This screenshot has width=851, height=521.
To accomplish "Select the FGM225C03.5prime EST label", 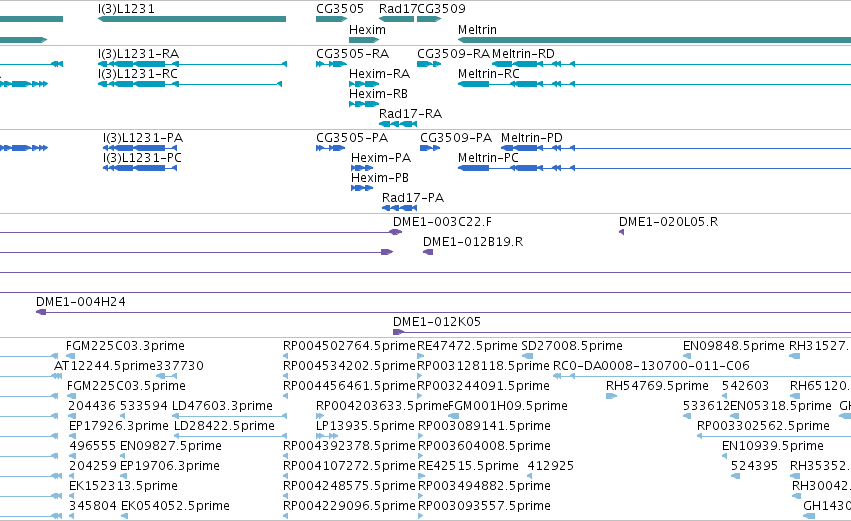I will click(x=126, y=386).
